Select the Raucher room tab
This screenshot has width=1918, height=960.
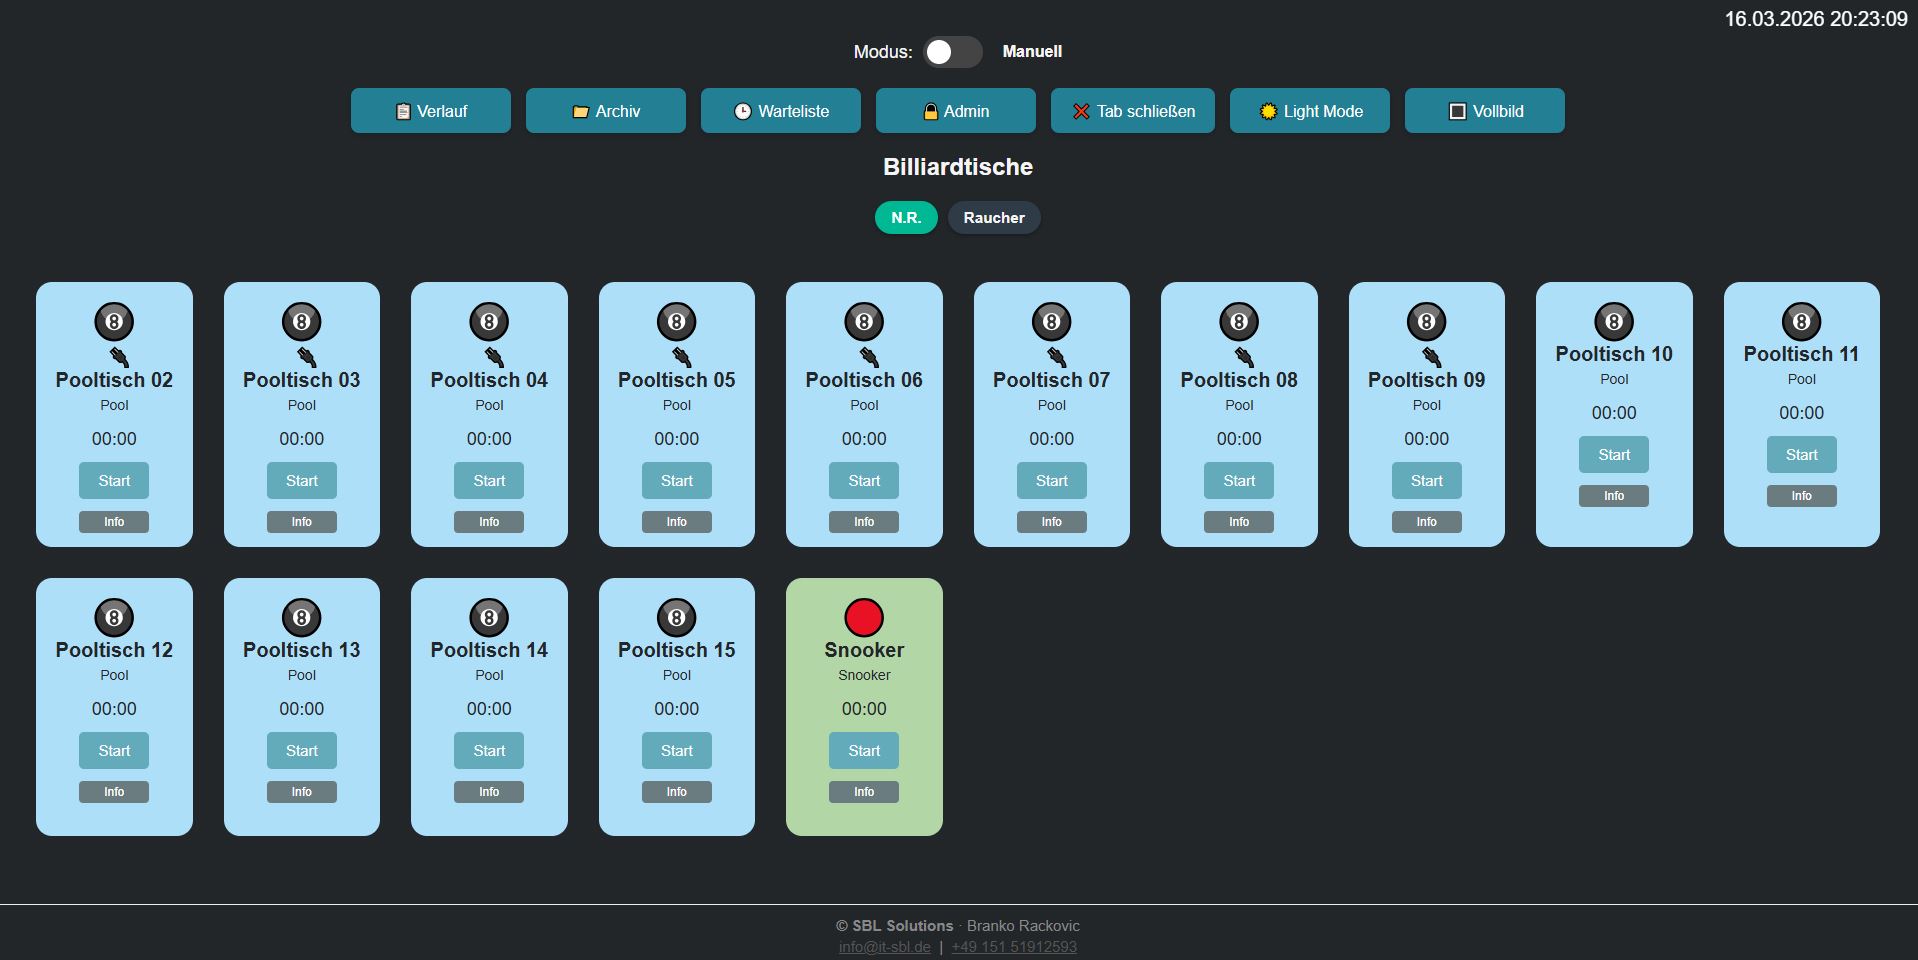click(x=994, y=217)
